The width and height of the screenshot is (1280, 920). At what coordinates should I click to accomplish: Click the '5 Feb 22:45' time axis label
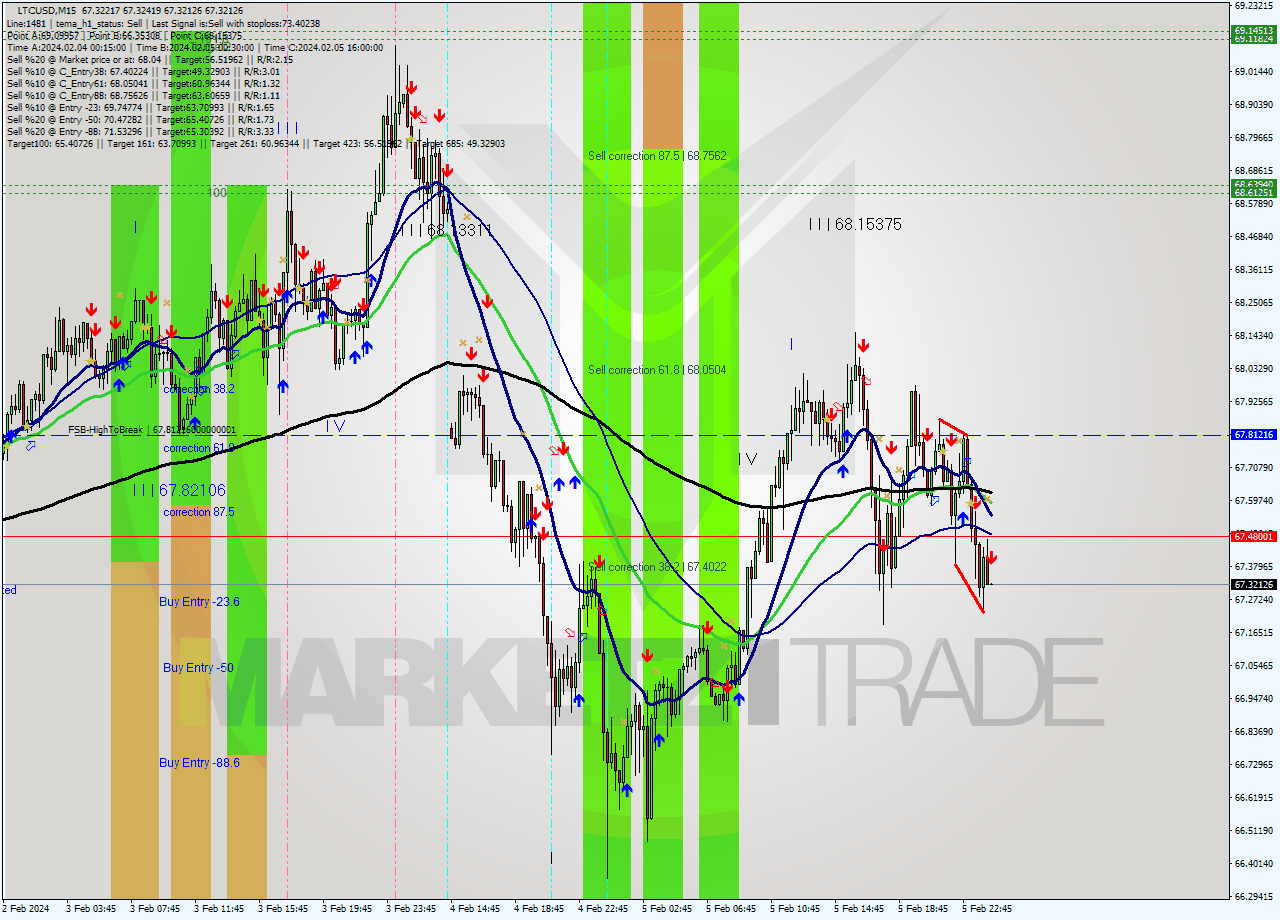click(987, 909)
